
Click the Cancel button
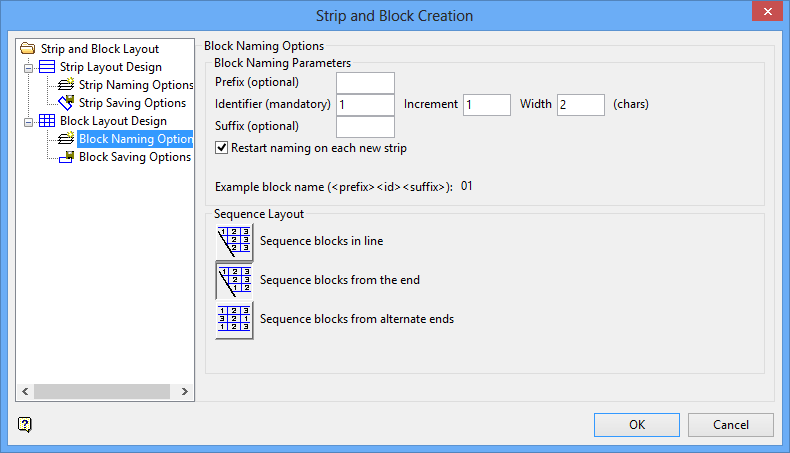730,425
